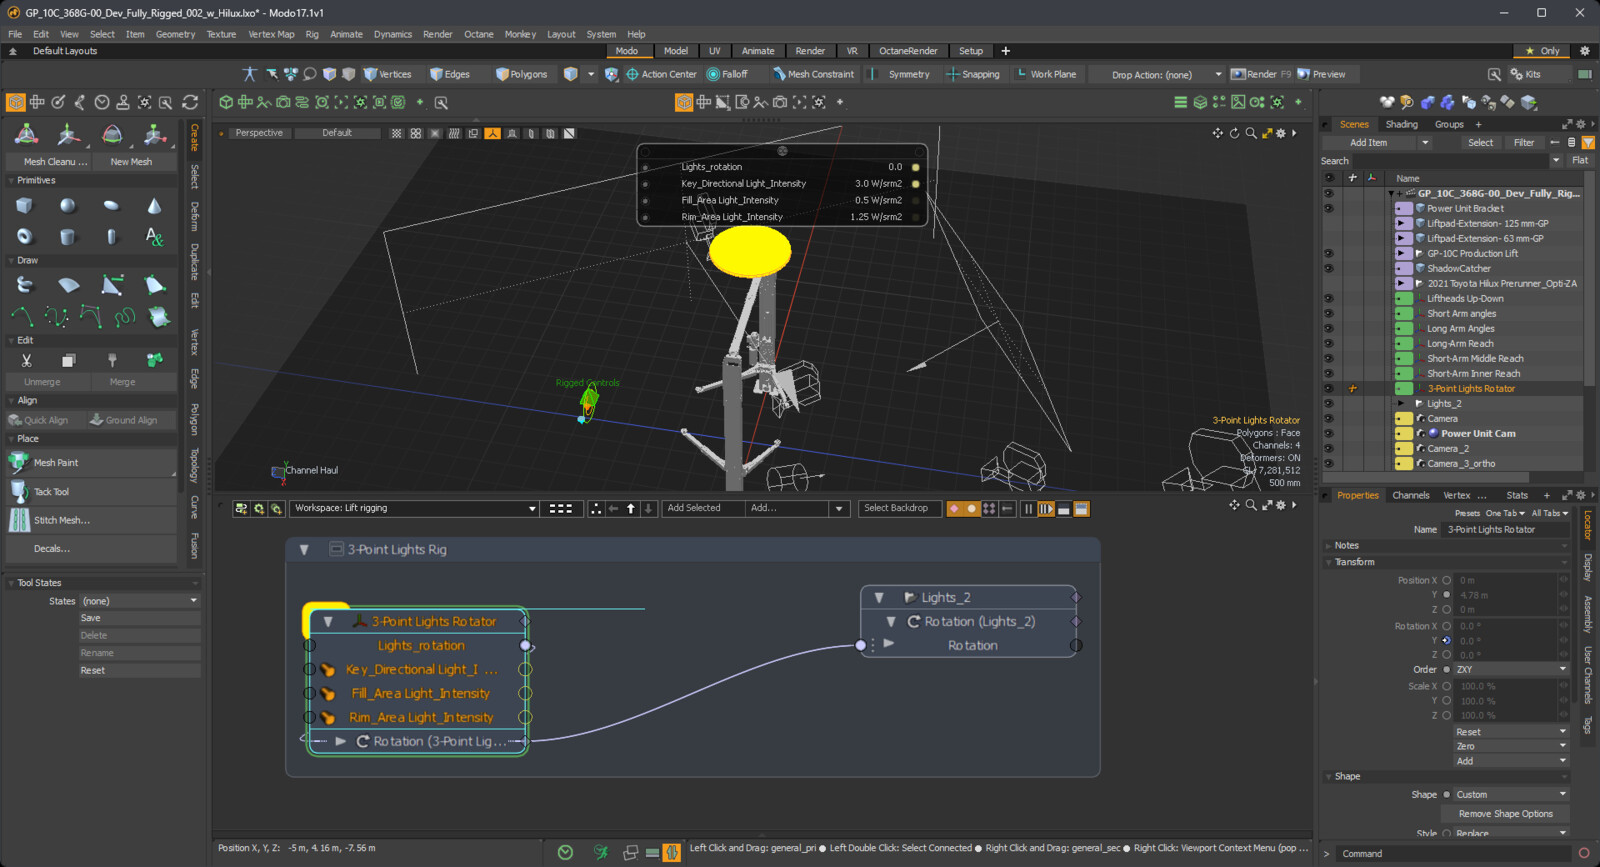Click Remove Shape Options button
The width and height of the screenshot is (1600, 867).
pyautogui.click(x=1505, y=814)
